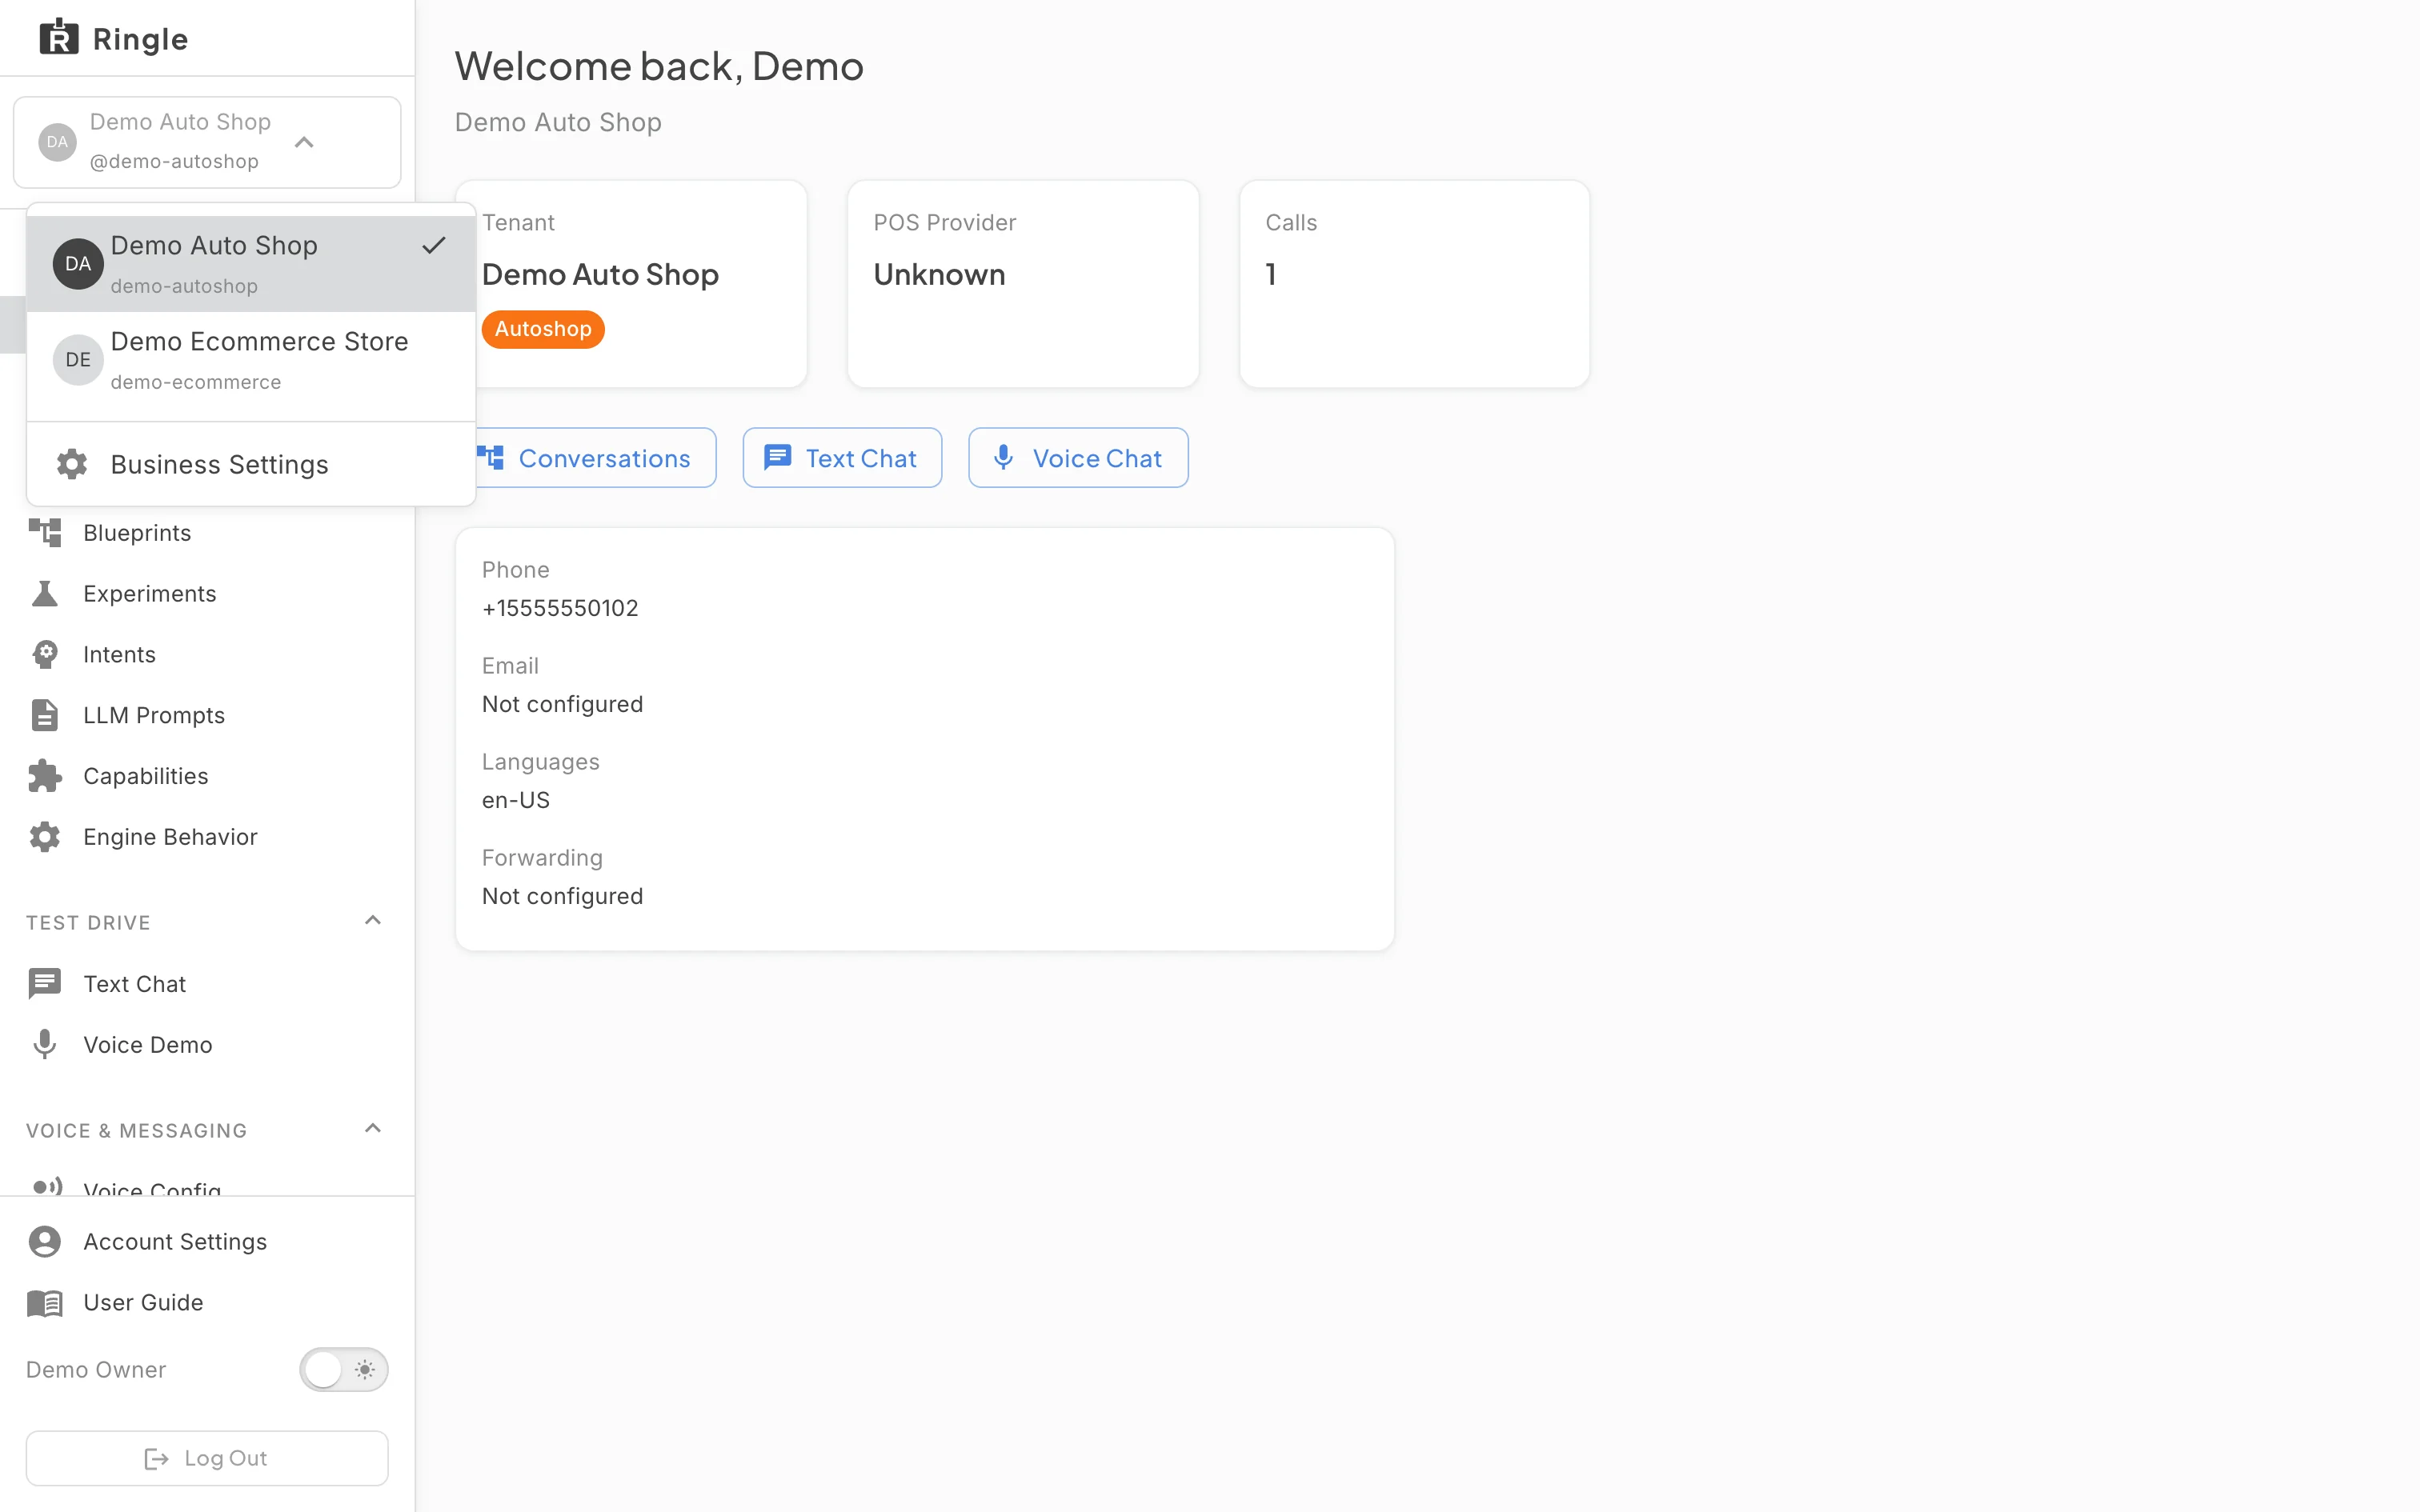The width and height of the screenshot is (2420, 1512).
Task: Go to Experiments page
Action: (207, 594)
